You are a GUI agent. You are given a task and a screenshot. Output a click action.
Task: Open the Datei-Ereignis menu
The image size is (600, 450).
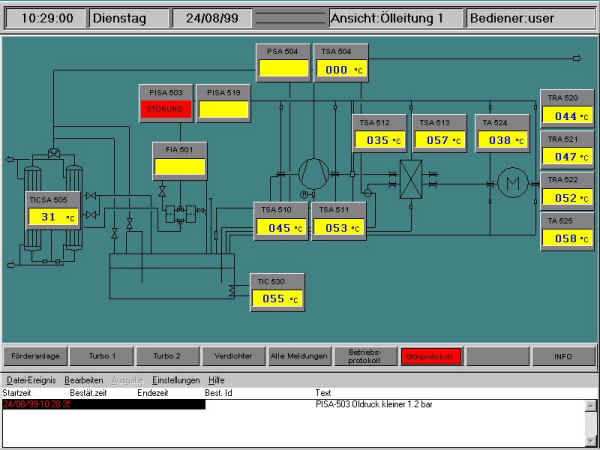coord(31,380)
